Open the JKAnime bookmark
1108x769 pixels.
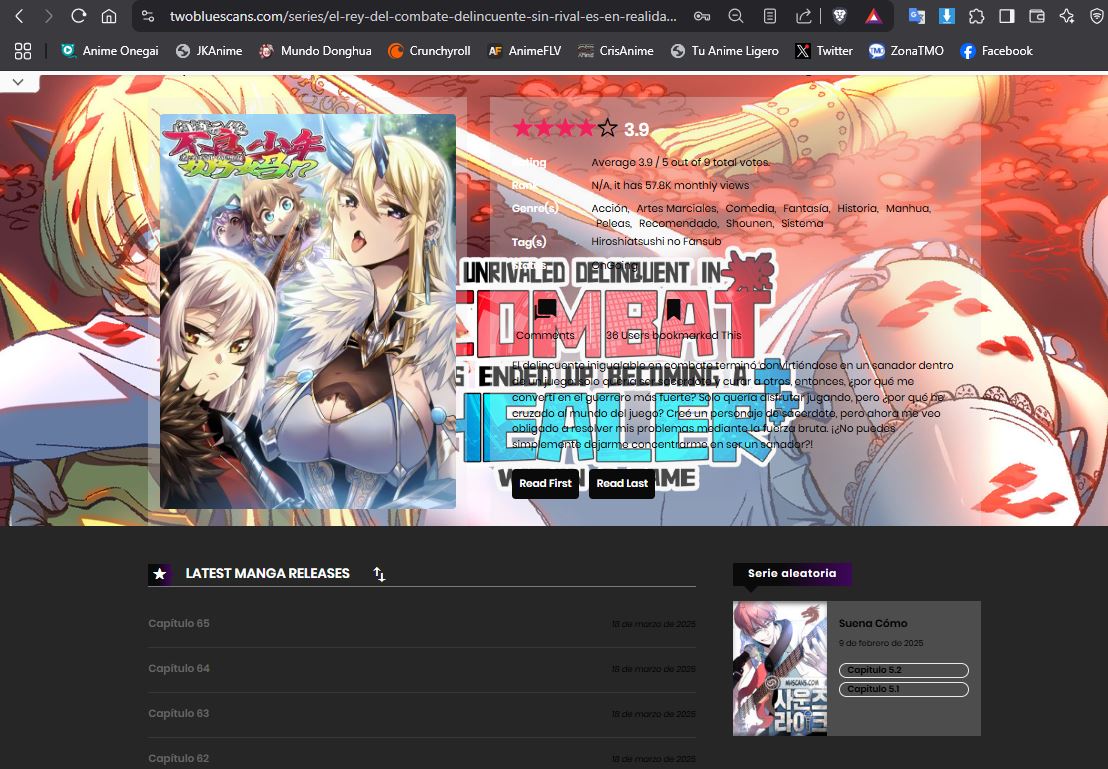click(x=209, y=51)
